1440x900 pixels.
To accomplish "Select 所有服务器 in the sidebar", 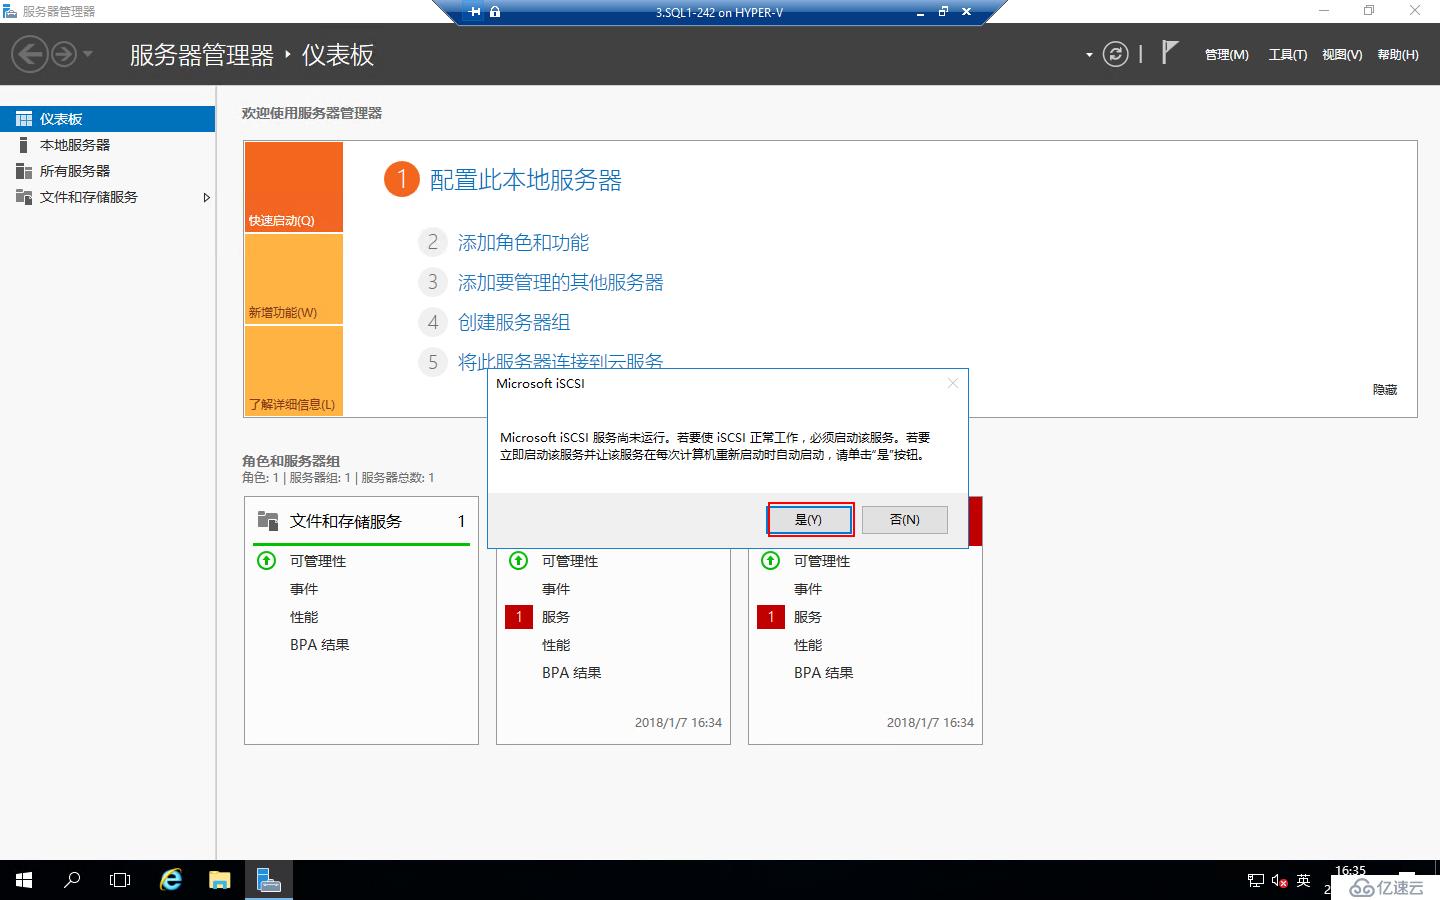I will tap(107, 171).
